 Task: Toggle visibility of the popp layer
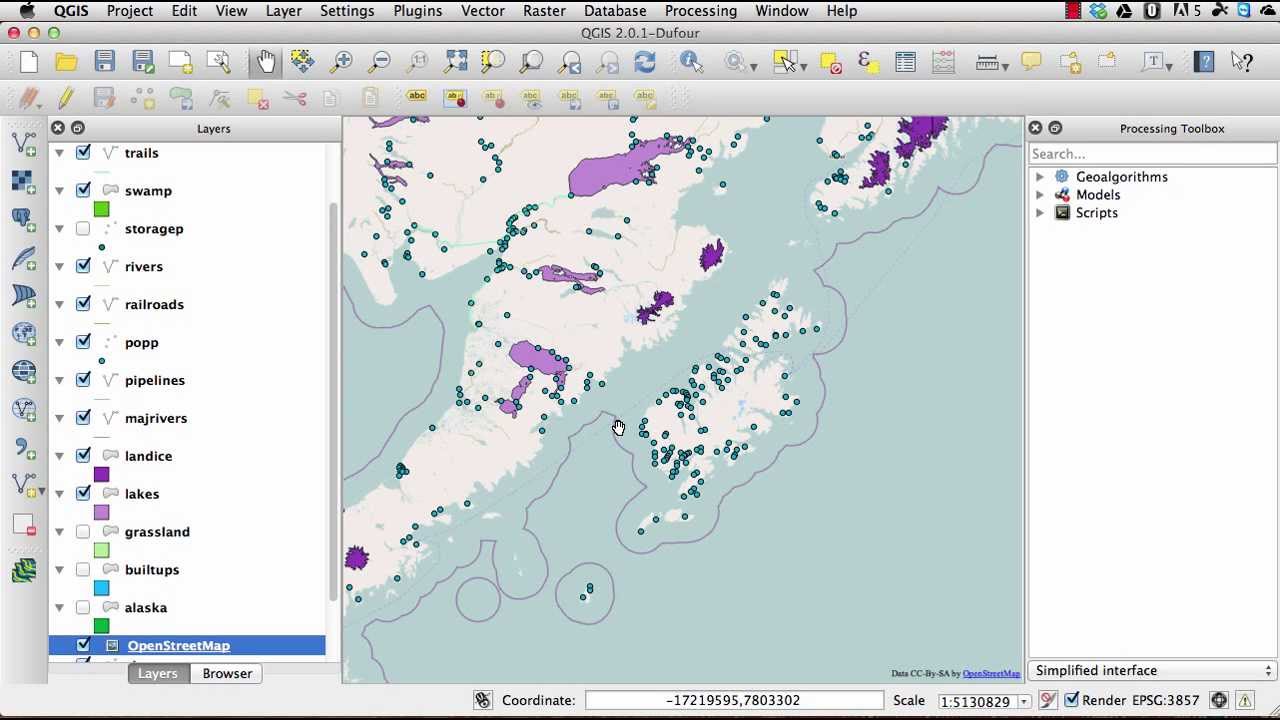coord(83,343)
